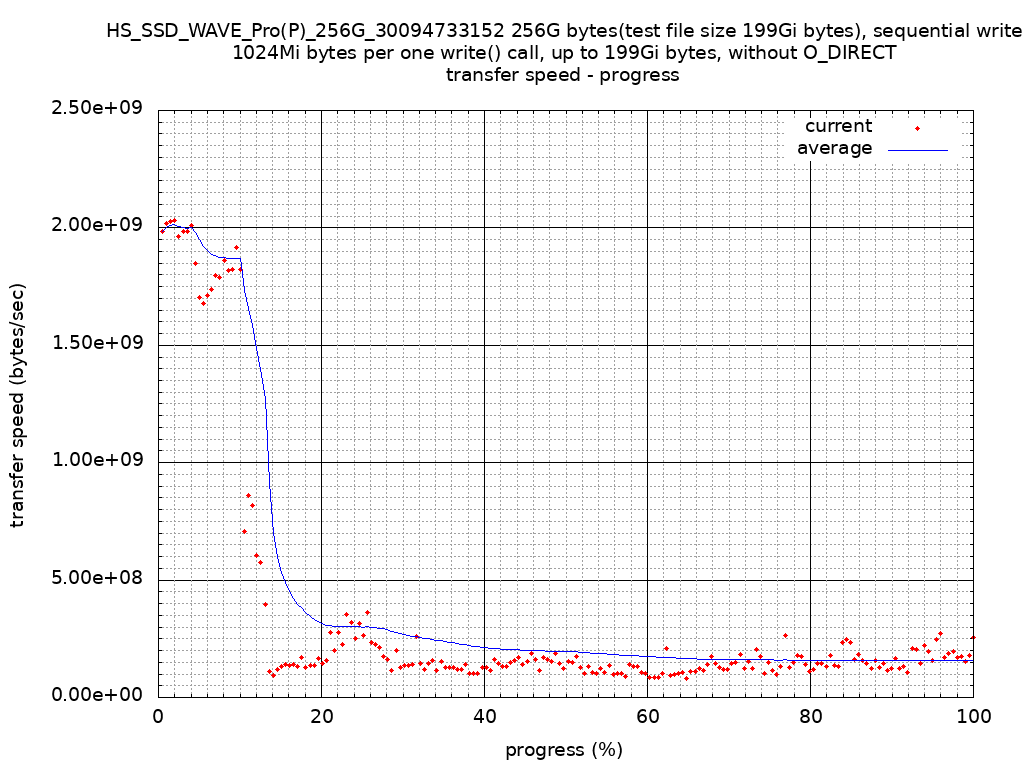Viewport: 1024px width, 768px height.
Task: Click the subtitle '1024Mi bytes per one write() call'
Action: 564,53
